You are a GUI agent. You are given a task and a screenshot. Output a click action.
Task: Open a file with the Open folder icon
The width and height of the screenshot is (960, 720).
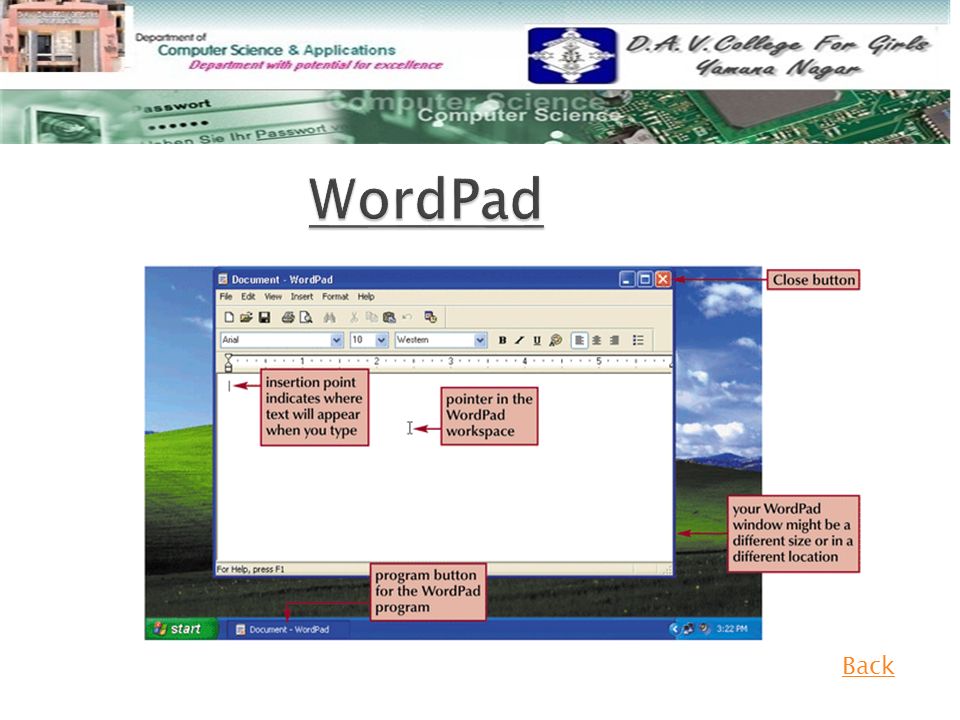click(246, 317)
